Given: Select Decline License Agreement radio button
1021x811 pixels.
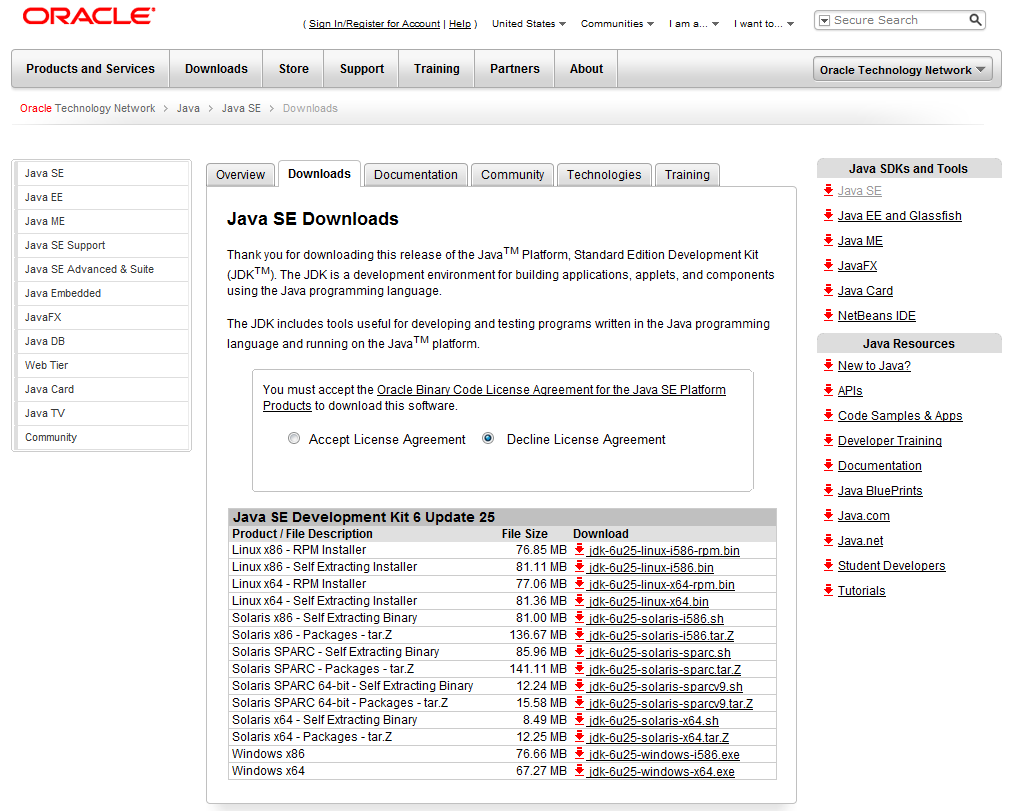Looking at the screenshot, I should [488, 438].
